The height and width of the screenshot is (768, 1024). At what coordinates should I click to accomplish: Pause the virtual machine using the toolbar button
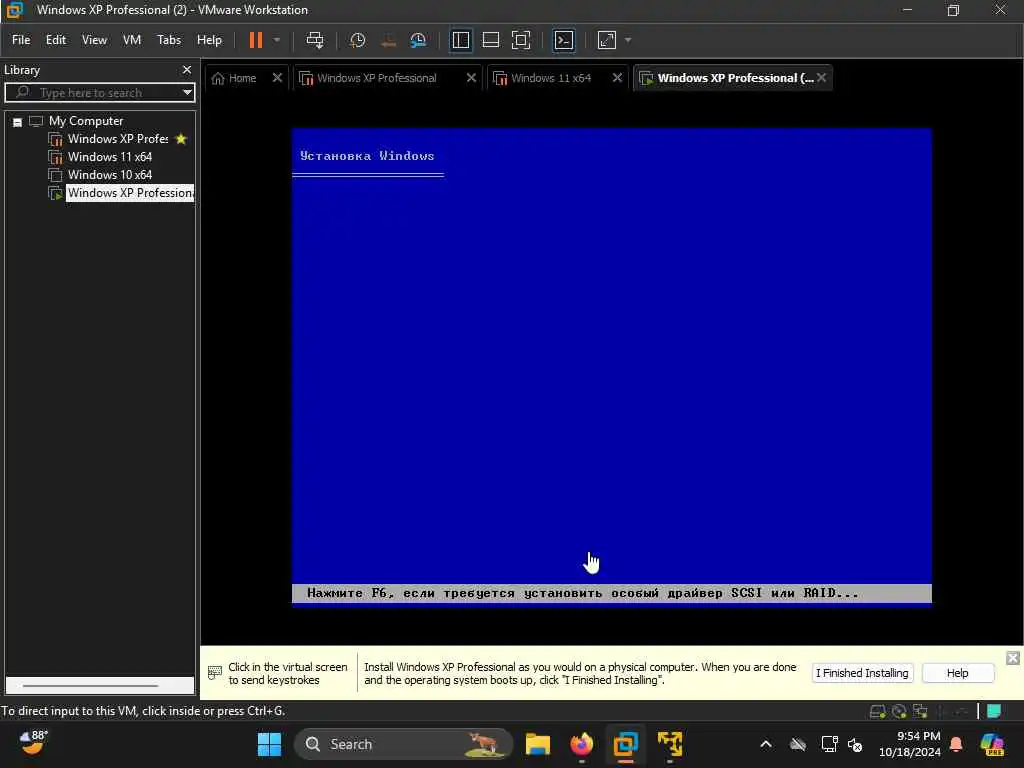pos(255,40)
